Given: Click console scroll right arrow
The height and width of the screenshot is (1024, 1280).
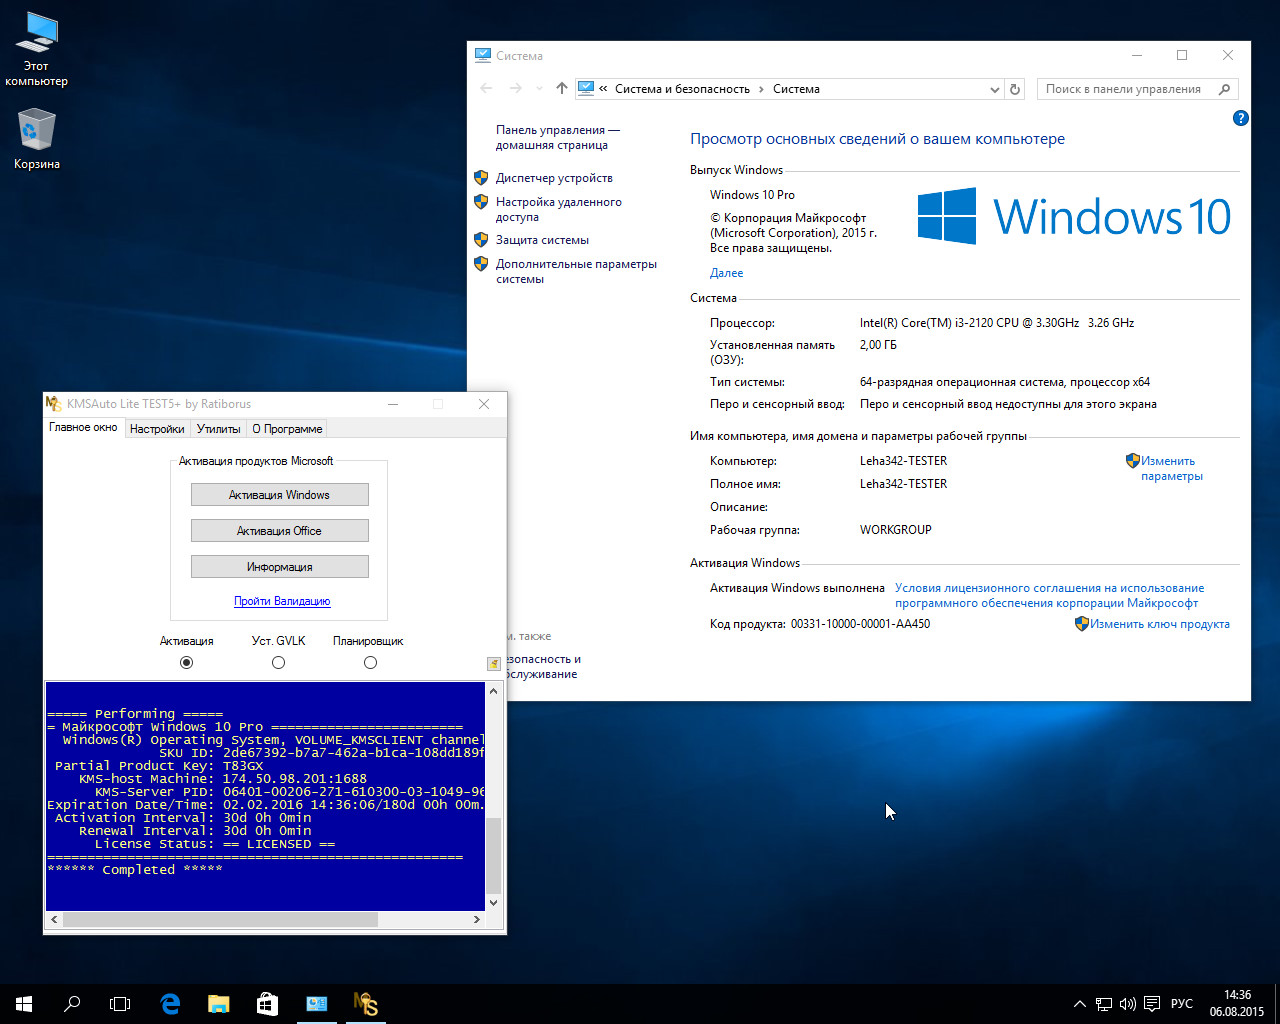Looking at the screenshot, I should [x=477, y=919].
